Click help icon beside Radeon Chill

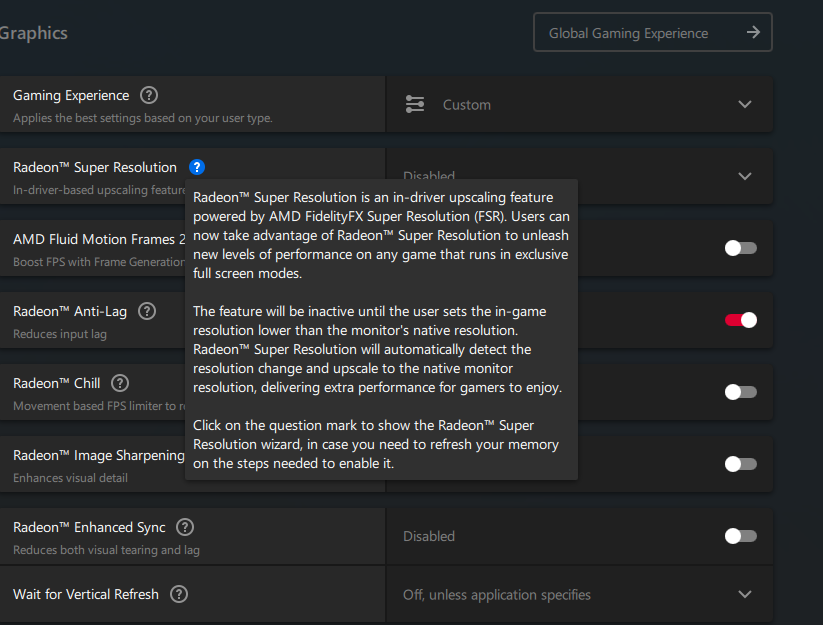pos(120,383)
